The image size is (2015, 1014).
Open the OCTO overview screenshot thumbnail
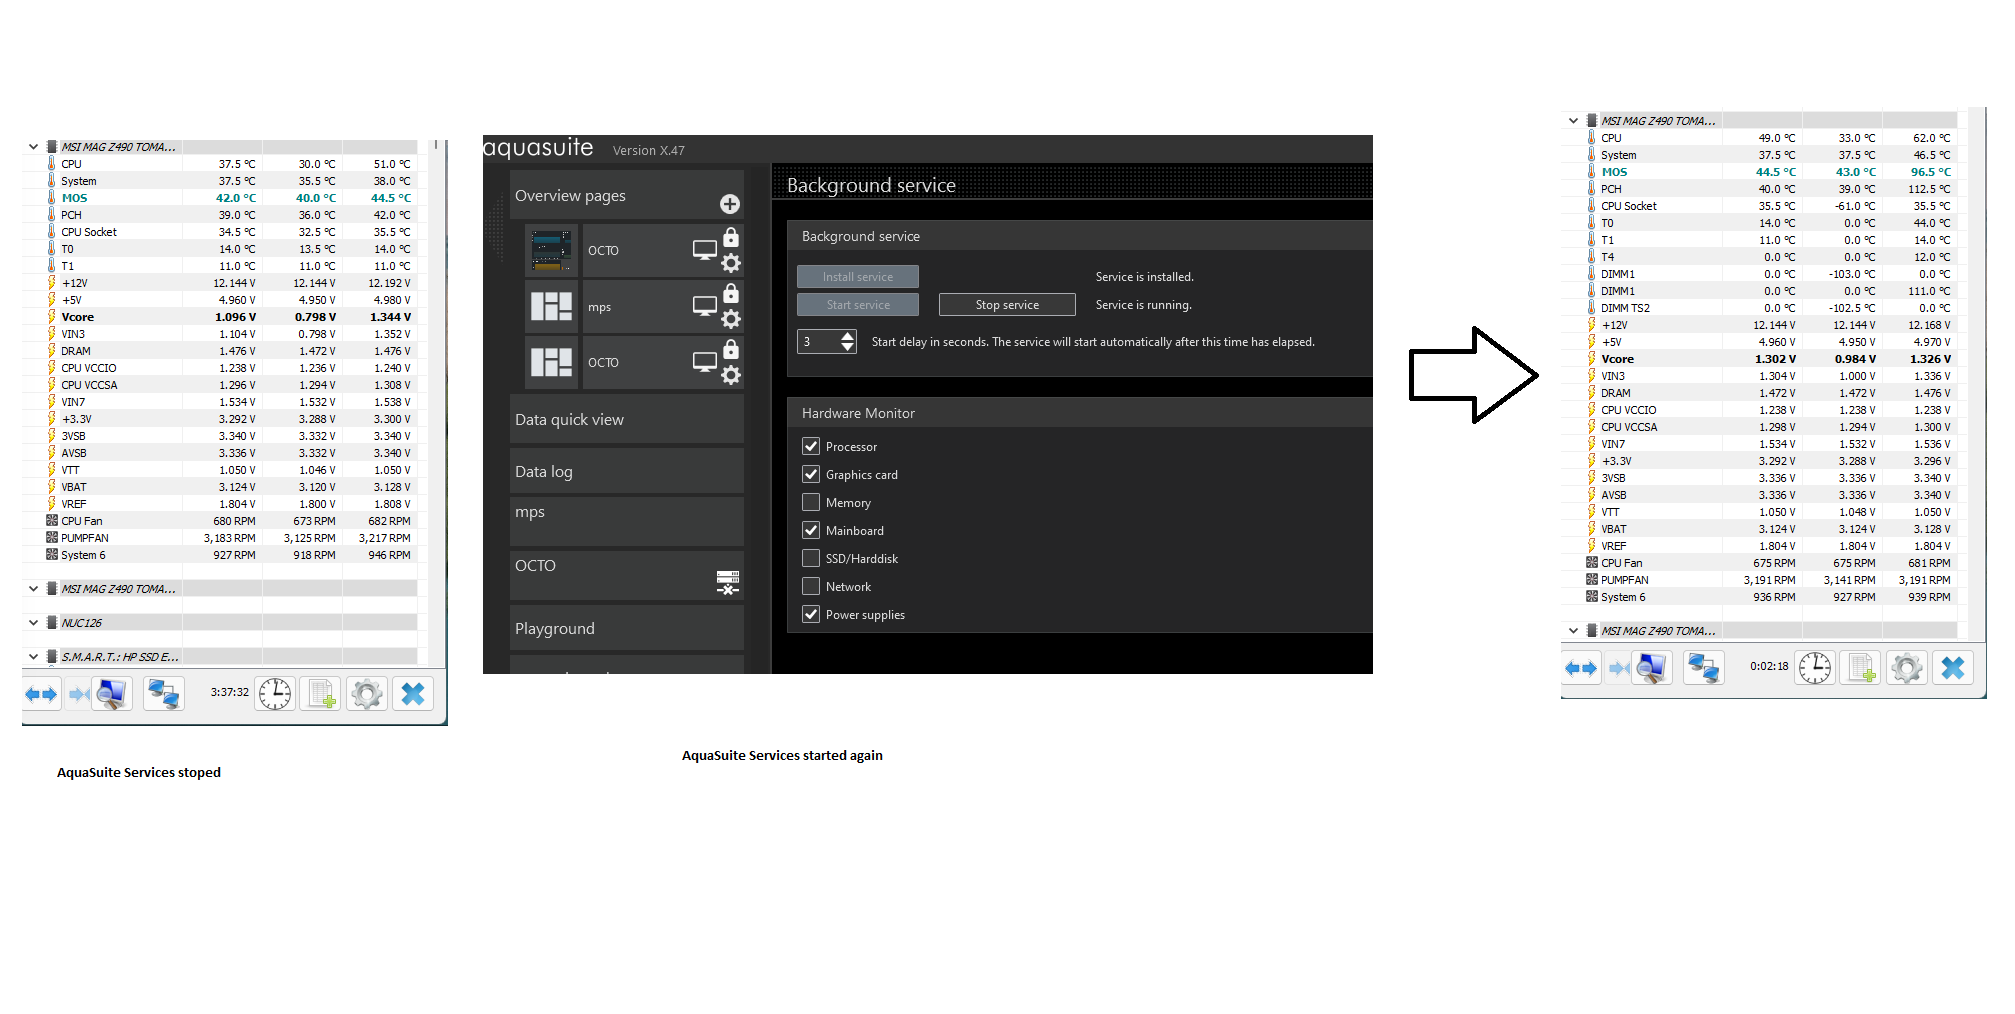tap(551, 251)
